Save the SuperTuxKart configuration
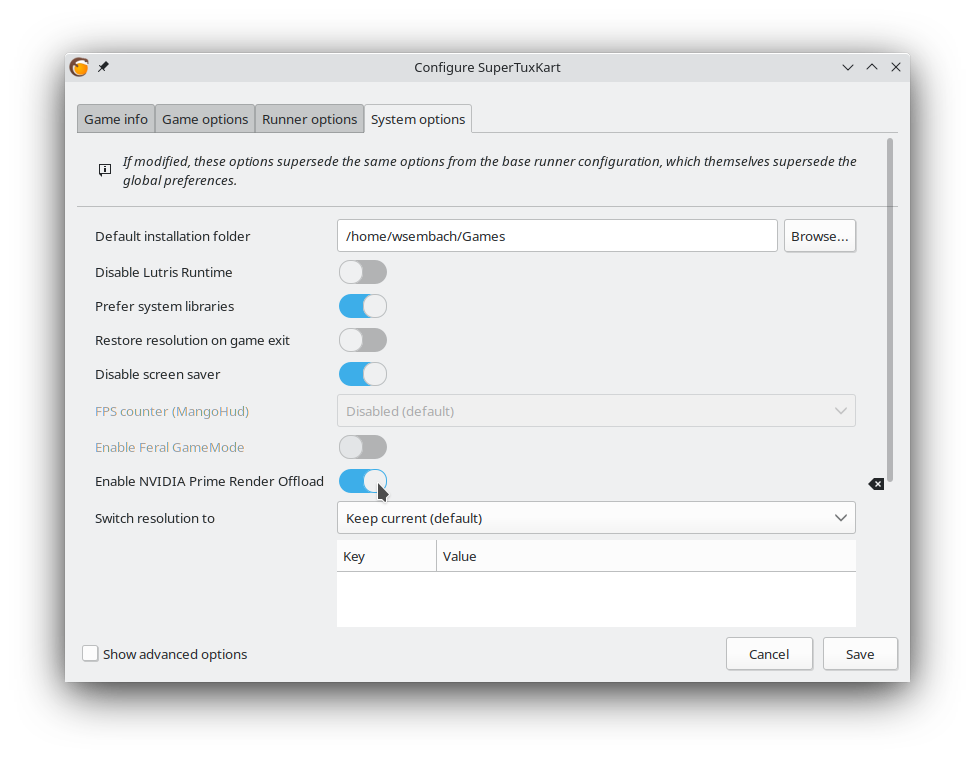975x759 pixels. click(x=860, y=653)
